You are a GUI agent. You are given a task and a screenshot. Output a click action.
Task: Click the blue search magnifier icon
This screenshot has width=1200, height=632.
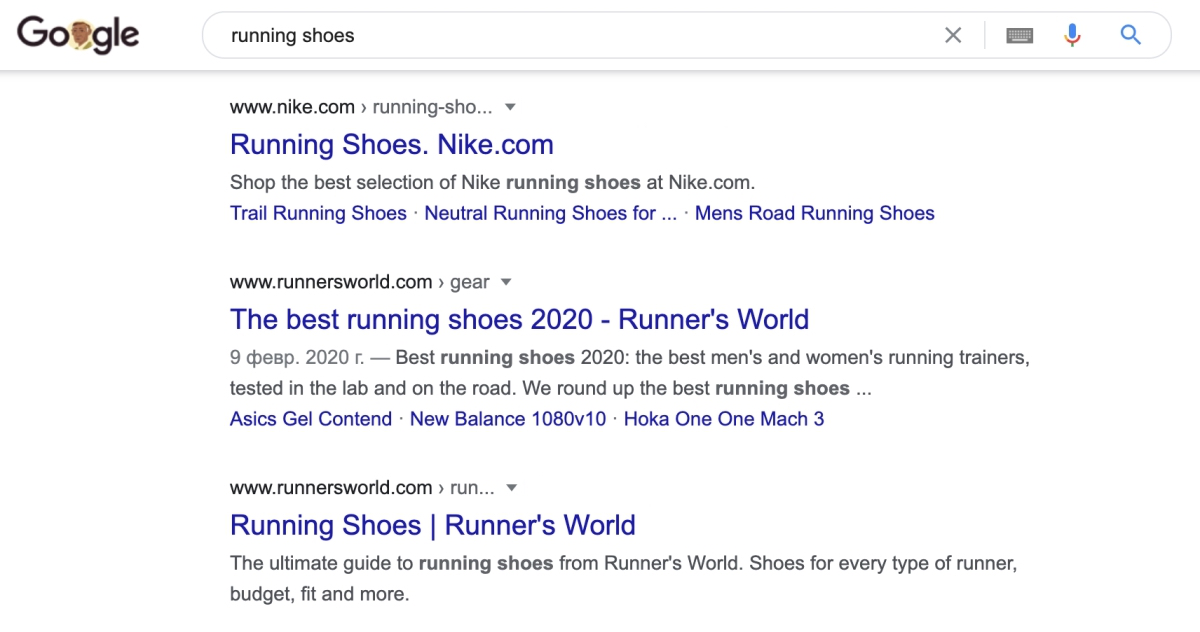(1130, 34)
